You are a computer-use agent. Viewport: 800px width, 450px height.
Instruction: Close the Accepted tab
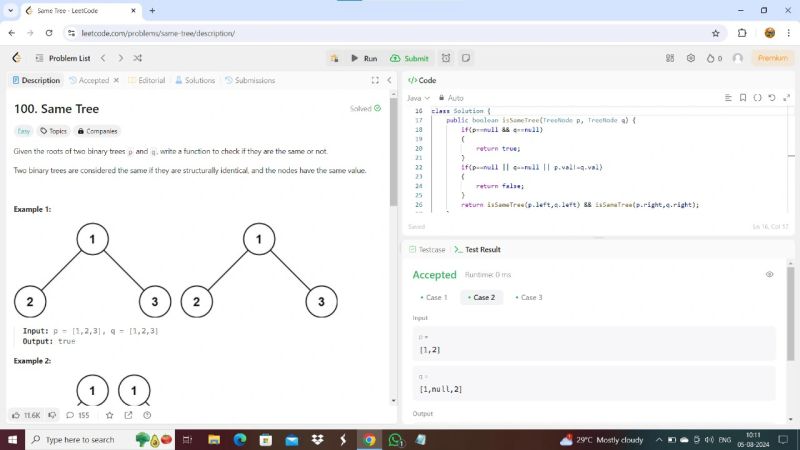point(116,81)
